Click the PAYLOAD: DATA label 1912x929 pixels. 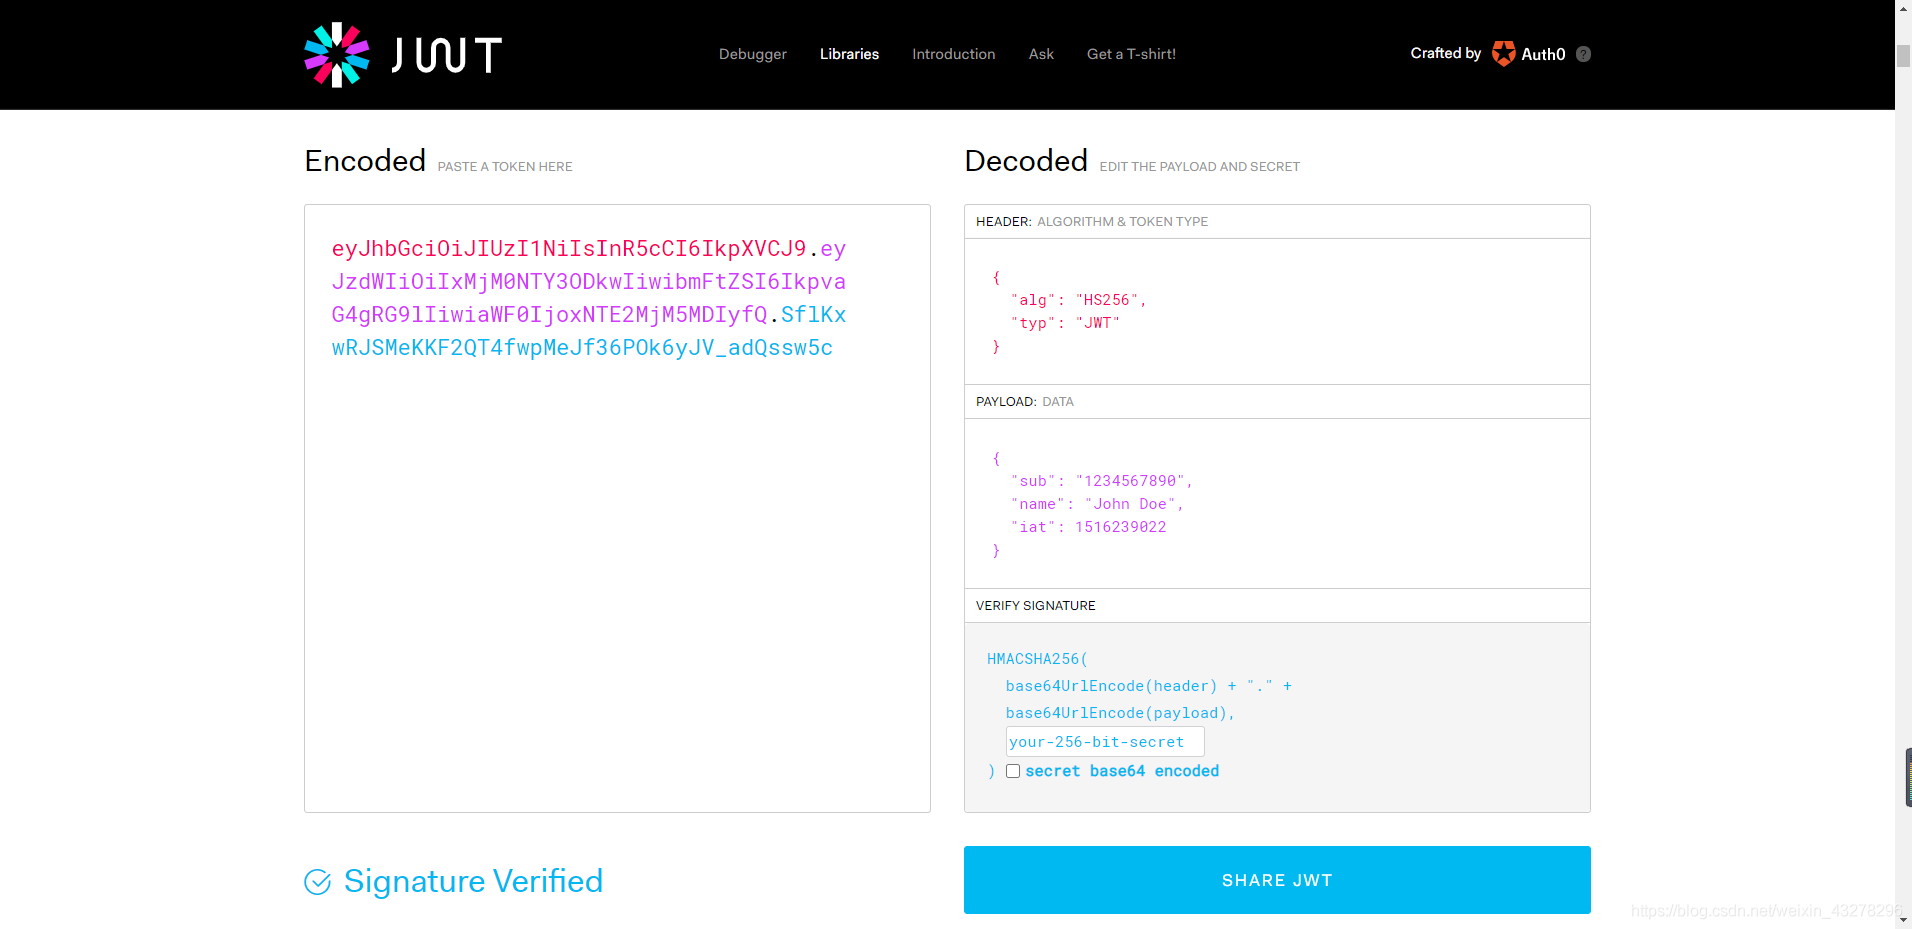pos(1025,402)
